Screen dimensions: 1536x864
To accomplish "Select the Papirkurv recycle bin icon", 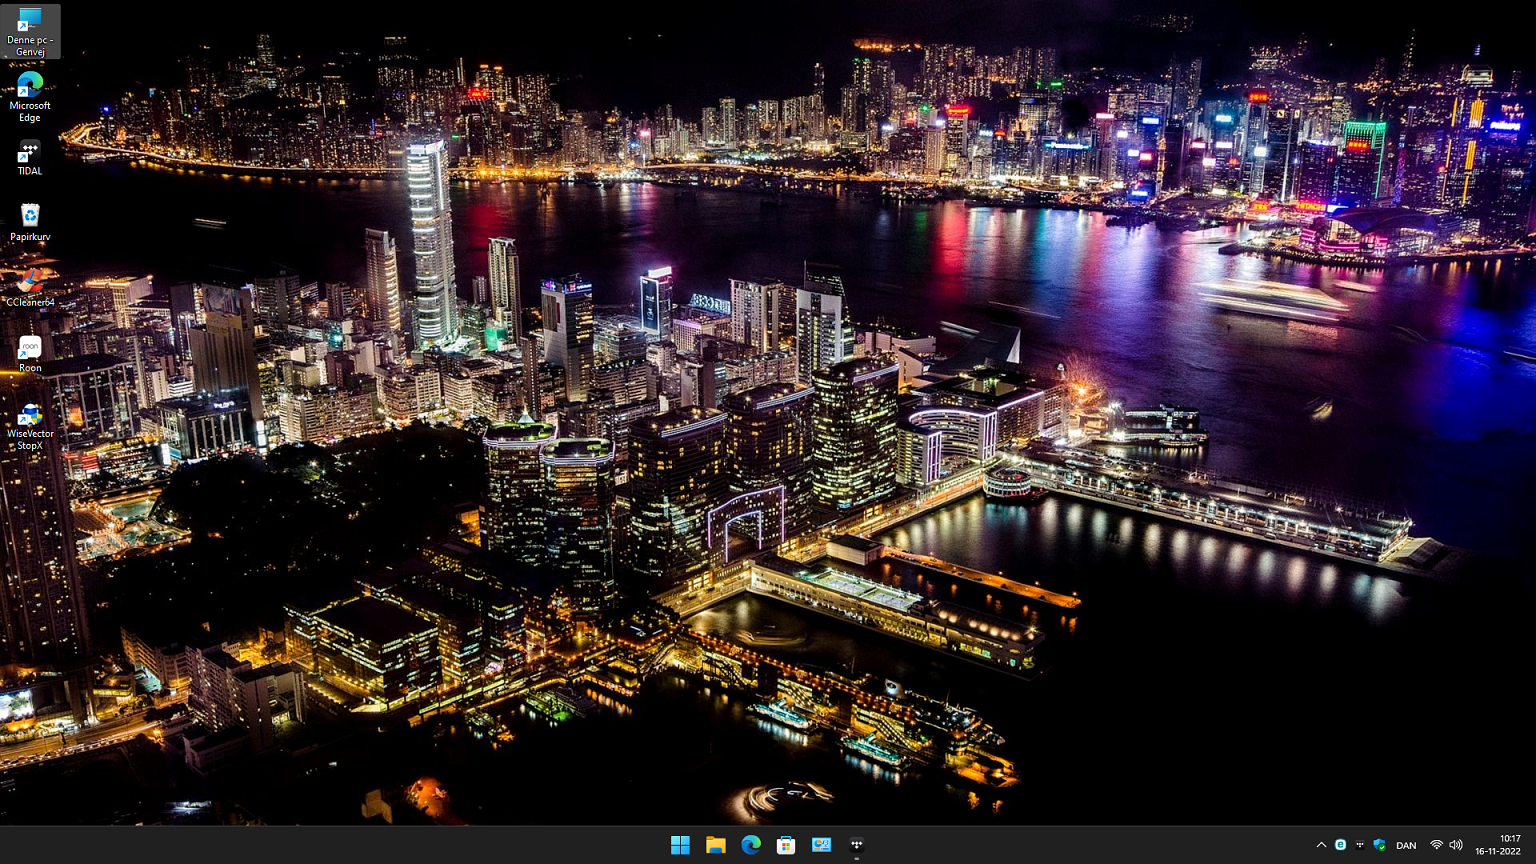I will coord(30,222).
